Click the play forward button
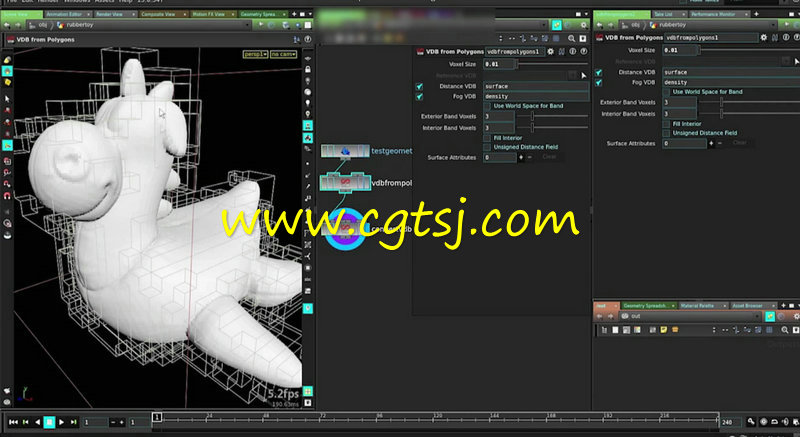The image size is (800, 437). [x=62, y=422]
